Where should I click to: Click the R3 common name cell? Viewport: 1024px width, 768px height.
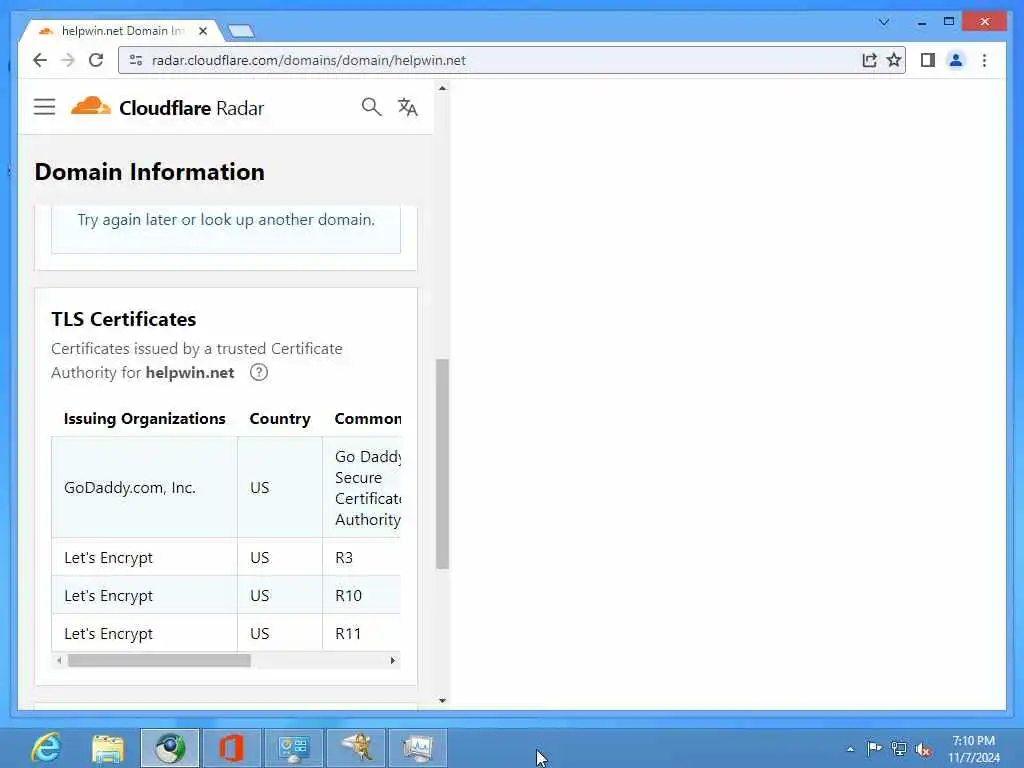click(362, 557)
